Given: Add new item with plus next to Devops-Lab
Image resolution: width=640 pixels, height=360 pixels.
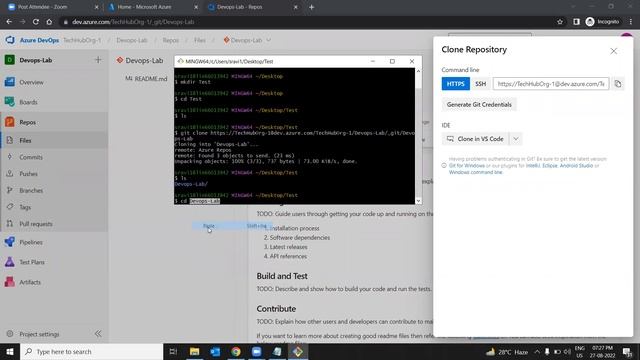Looking at the screenshot, I should [x=98, y=60].
